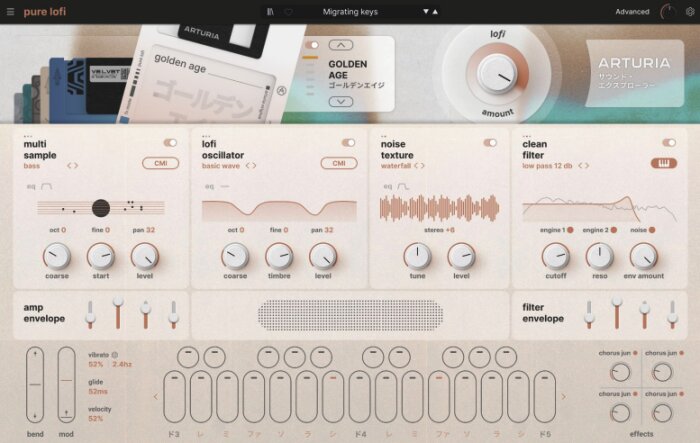Turn the large lofi amount knob
700x443 pixels.
(496, 74)
